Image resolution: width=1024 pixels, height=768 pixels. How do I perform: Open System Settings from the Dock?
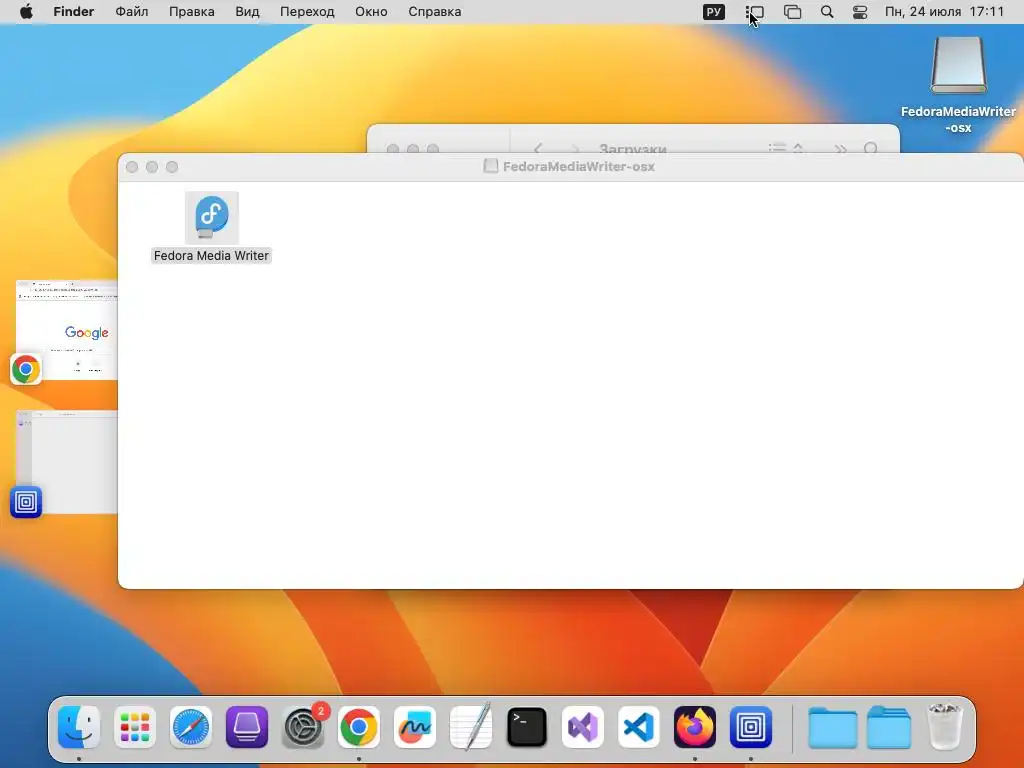pyautogui.click(x=303, y=727)
